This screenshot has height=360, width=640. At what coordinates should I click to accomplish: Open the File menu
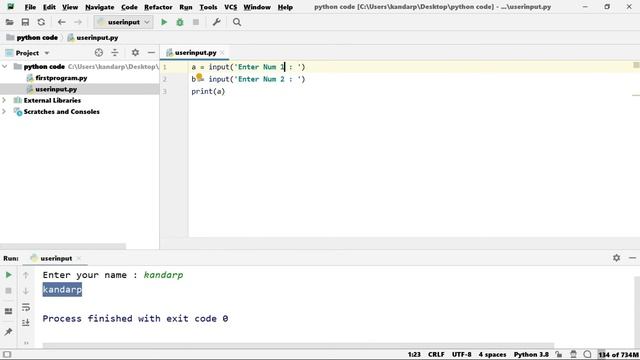point(30,7)
